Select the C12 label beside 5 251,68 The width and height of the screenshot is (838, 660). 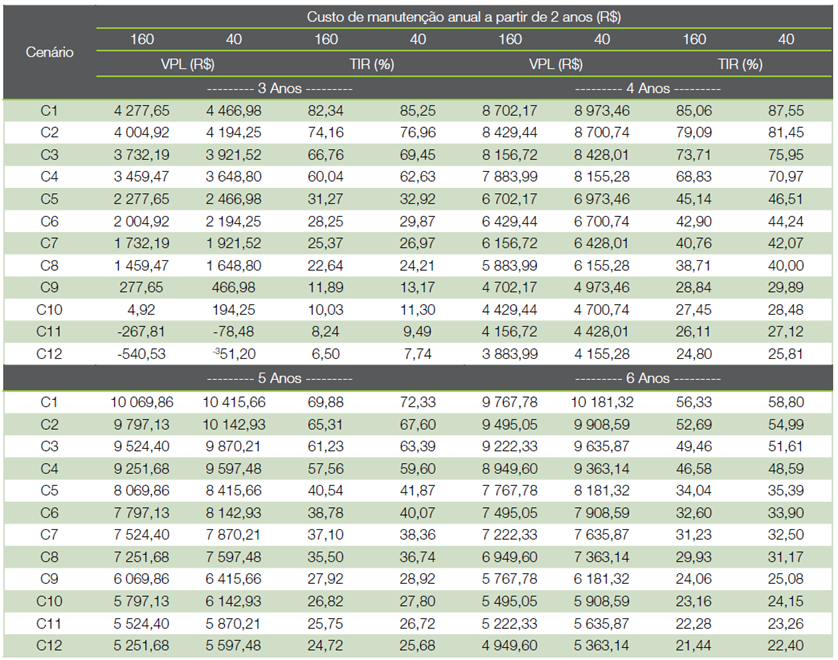coord(49,646)
